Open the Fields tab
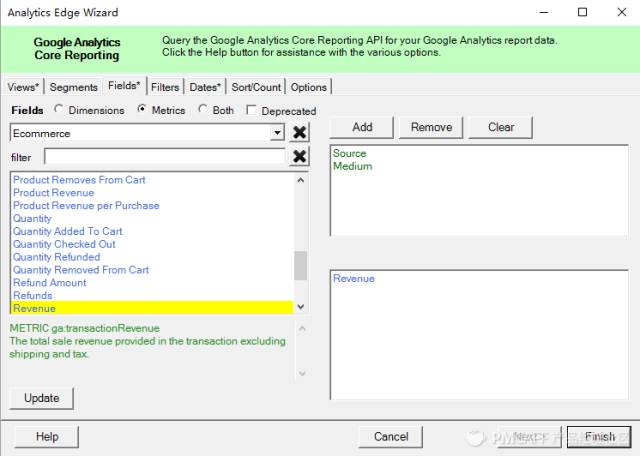Screen dimensions: 640x456 [124, 86]
